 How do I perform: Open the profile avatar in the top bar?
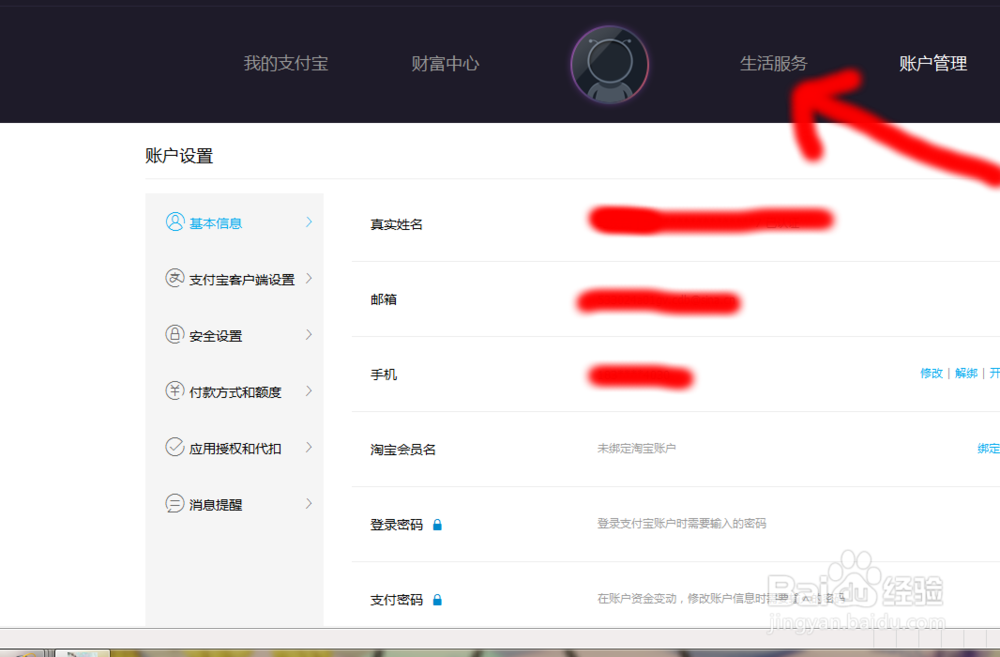(x=610, y=64)
